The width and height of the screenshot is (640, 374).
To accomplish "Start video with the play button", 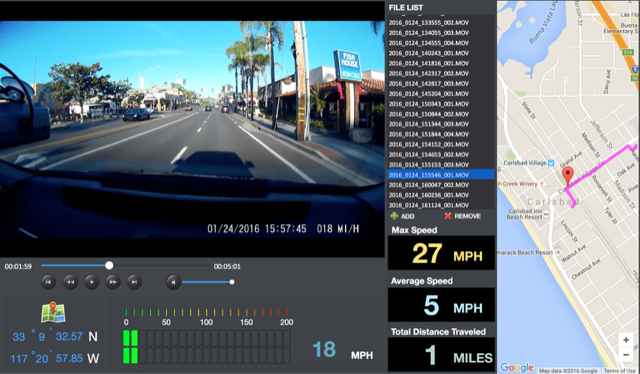I will (x=92, y=282).
